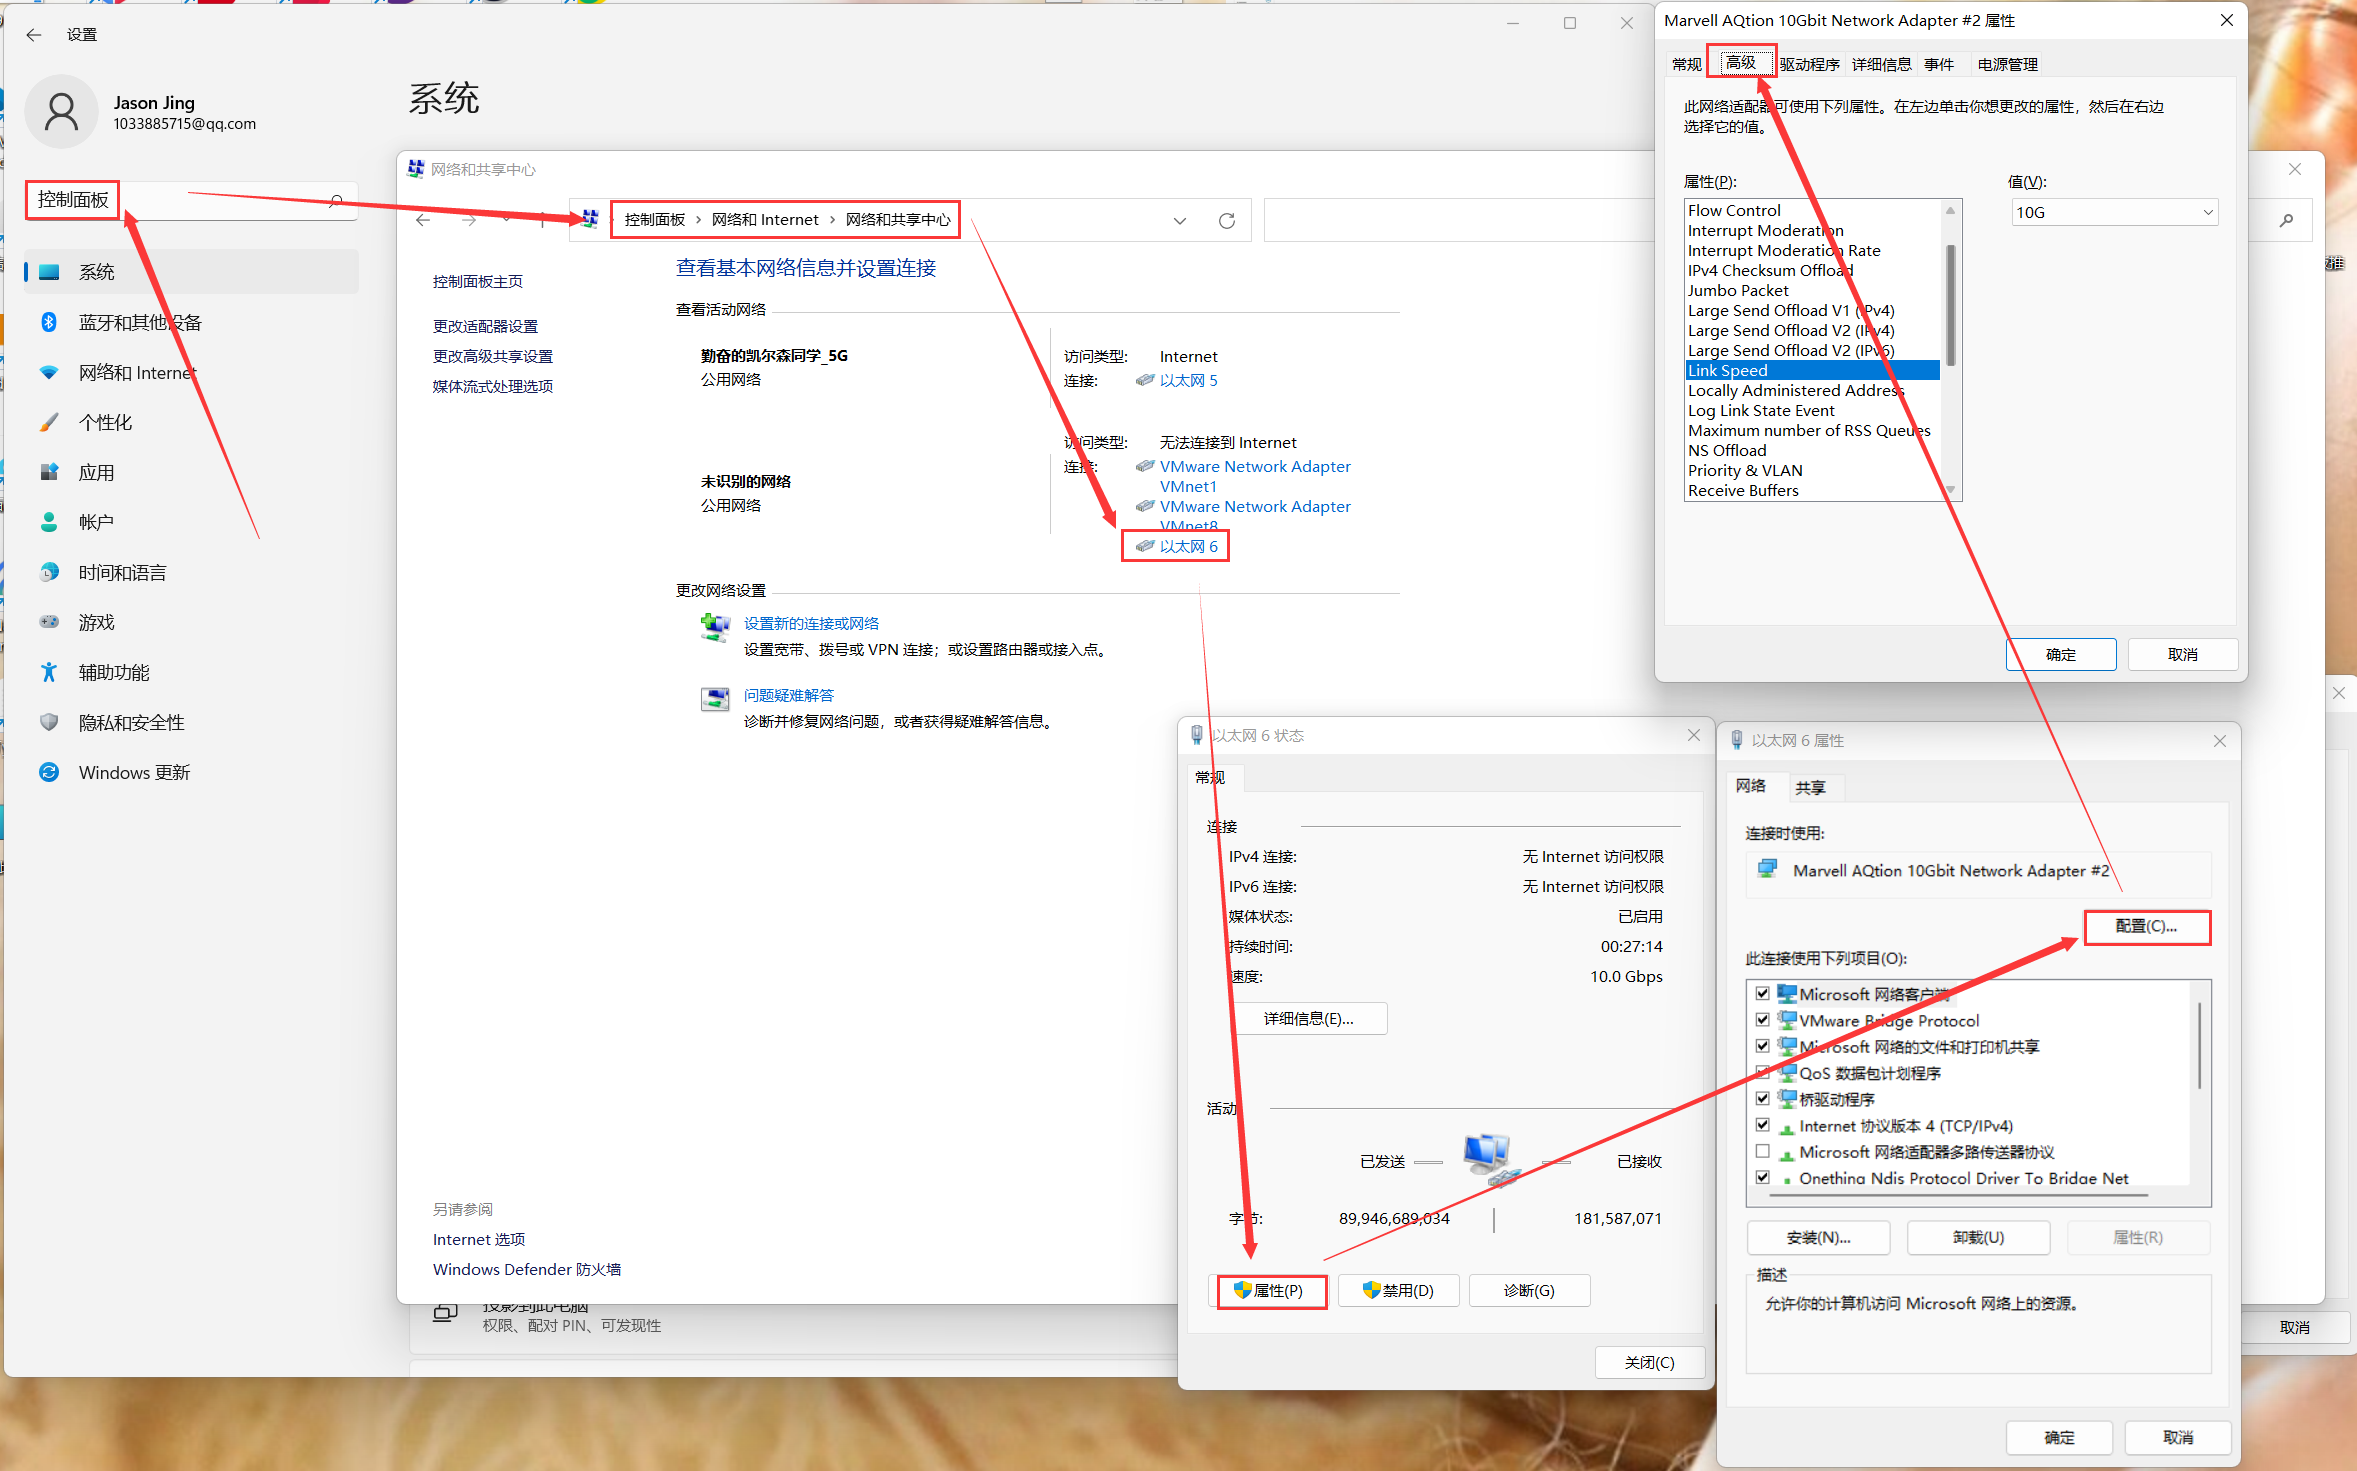Click the Bluetooth icon in Settings sidebar
Image resolution: width=2357 pixels, height=1471 pixels.
point(48,322)
